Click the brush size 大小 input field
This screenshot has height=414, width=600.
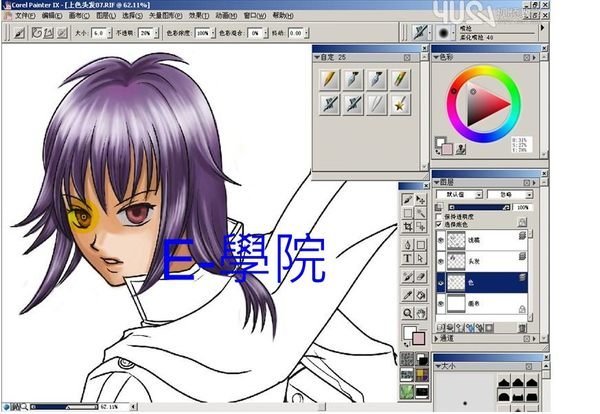pyautogui.click(x=99, y=32)
